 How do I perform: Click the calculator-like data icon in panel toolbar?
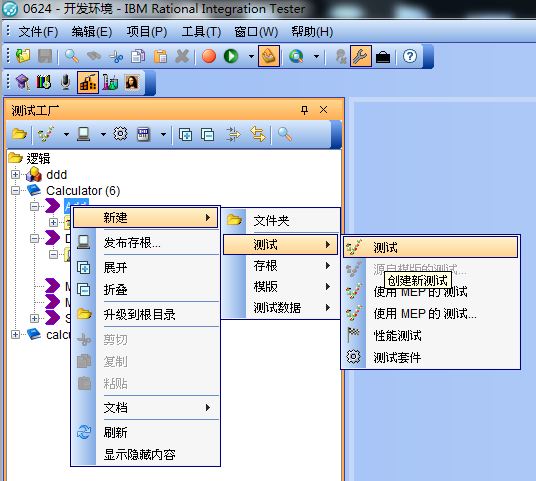tap(143, 134)
